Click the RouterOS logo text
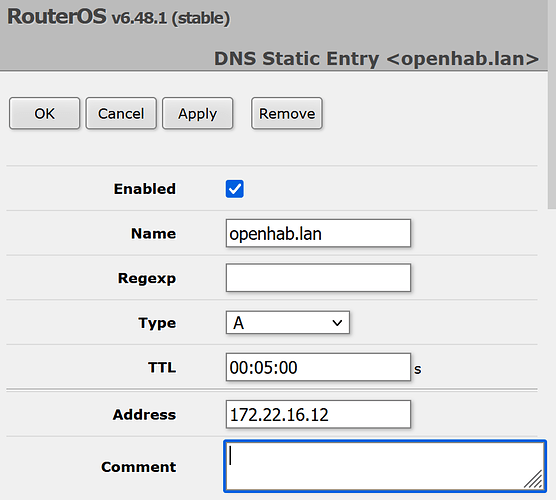 click(x=57, y=17)
